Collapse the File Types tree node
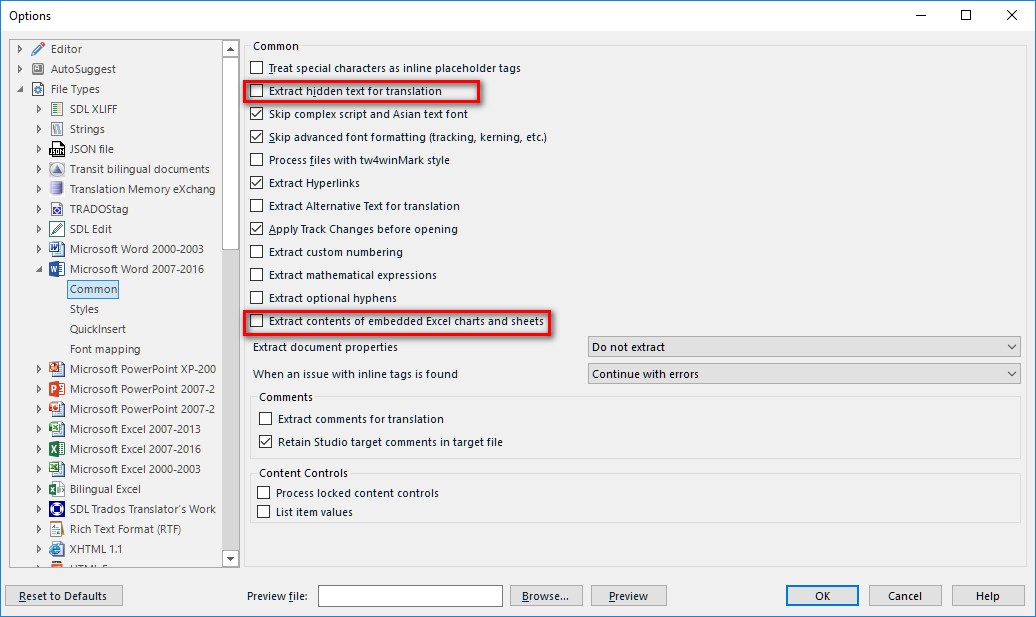Screen dimensions: 1036x617 tap(20, 89)
